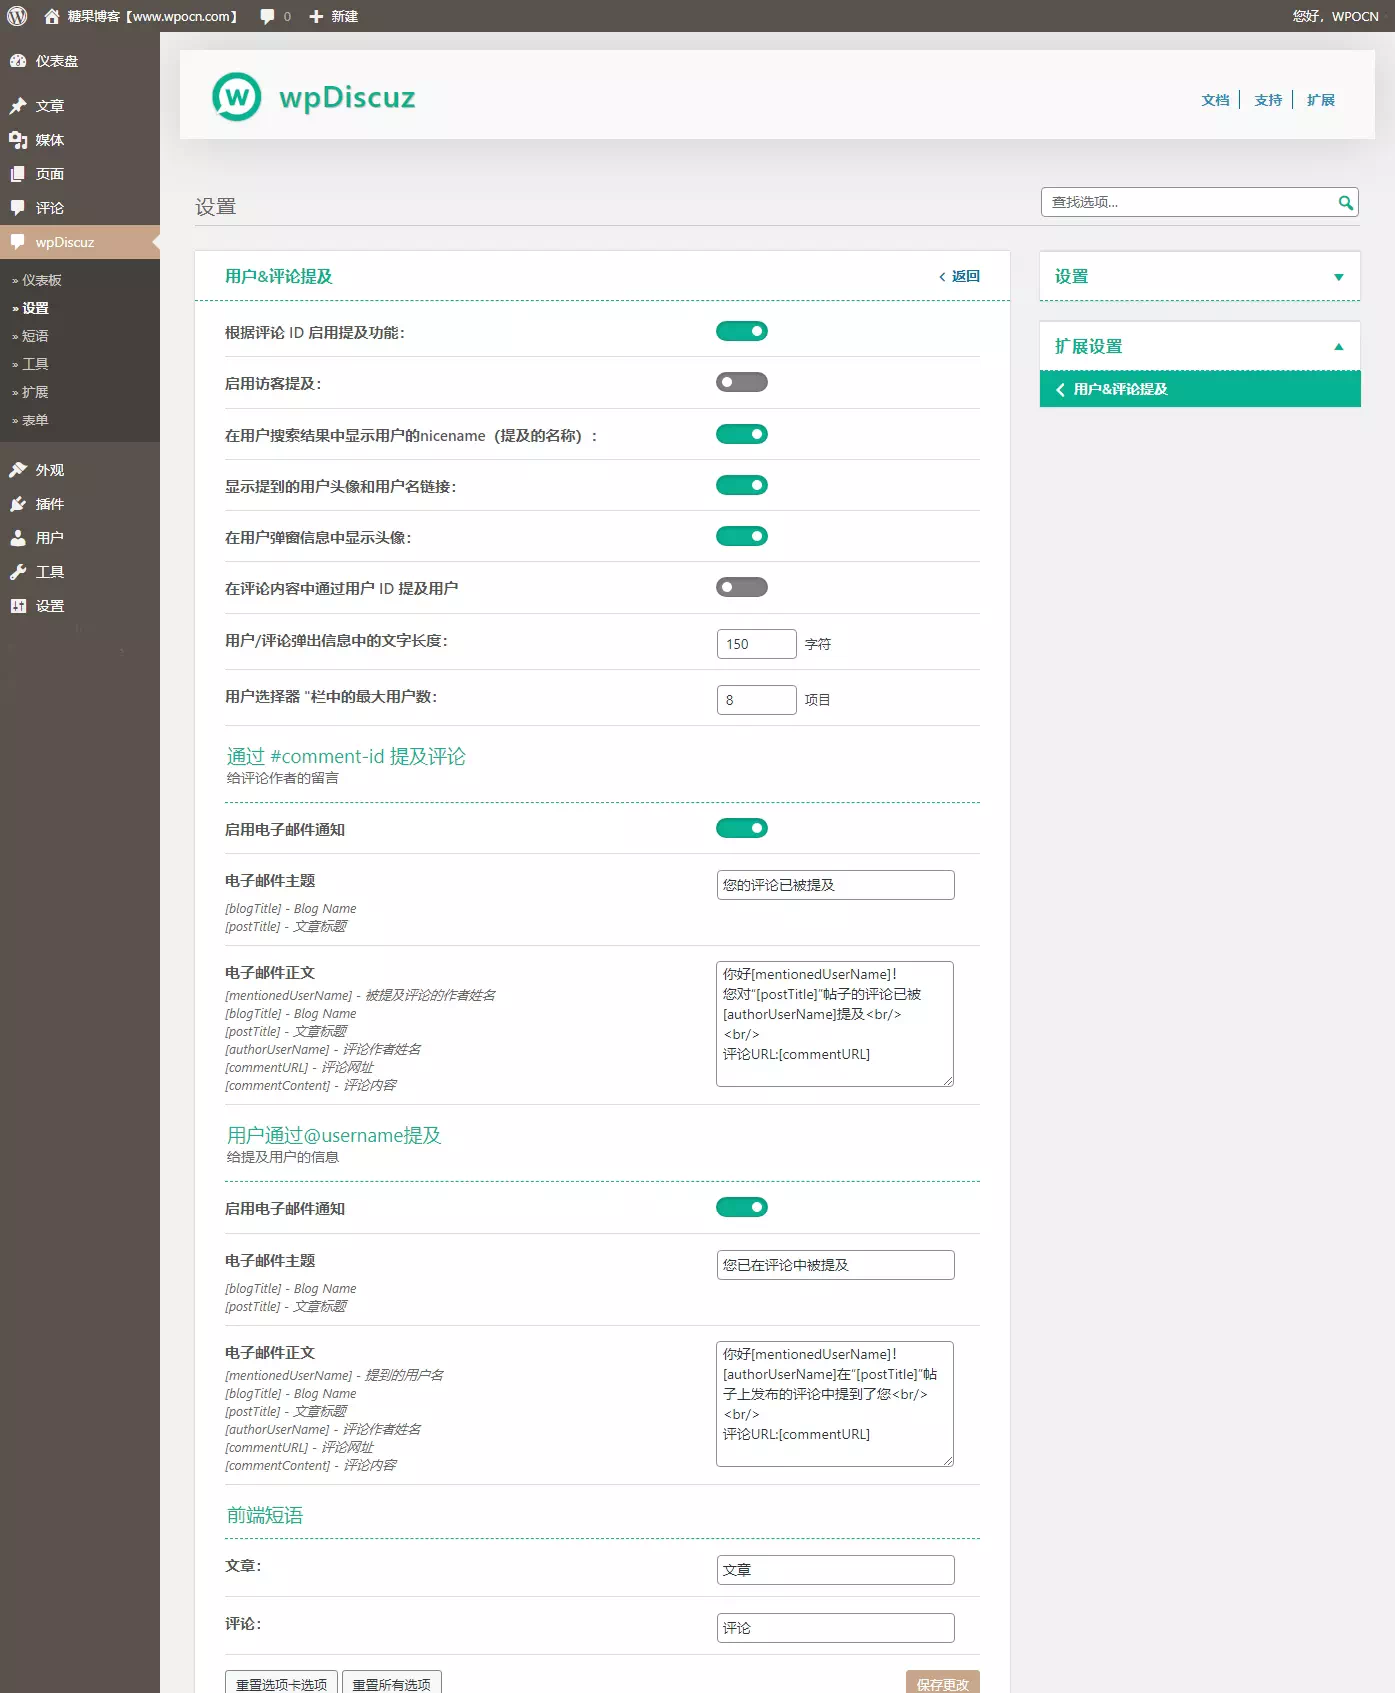
Task: Click the back chevron beside 返回
Action: (x=942, y=277)
